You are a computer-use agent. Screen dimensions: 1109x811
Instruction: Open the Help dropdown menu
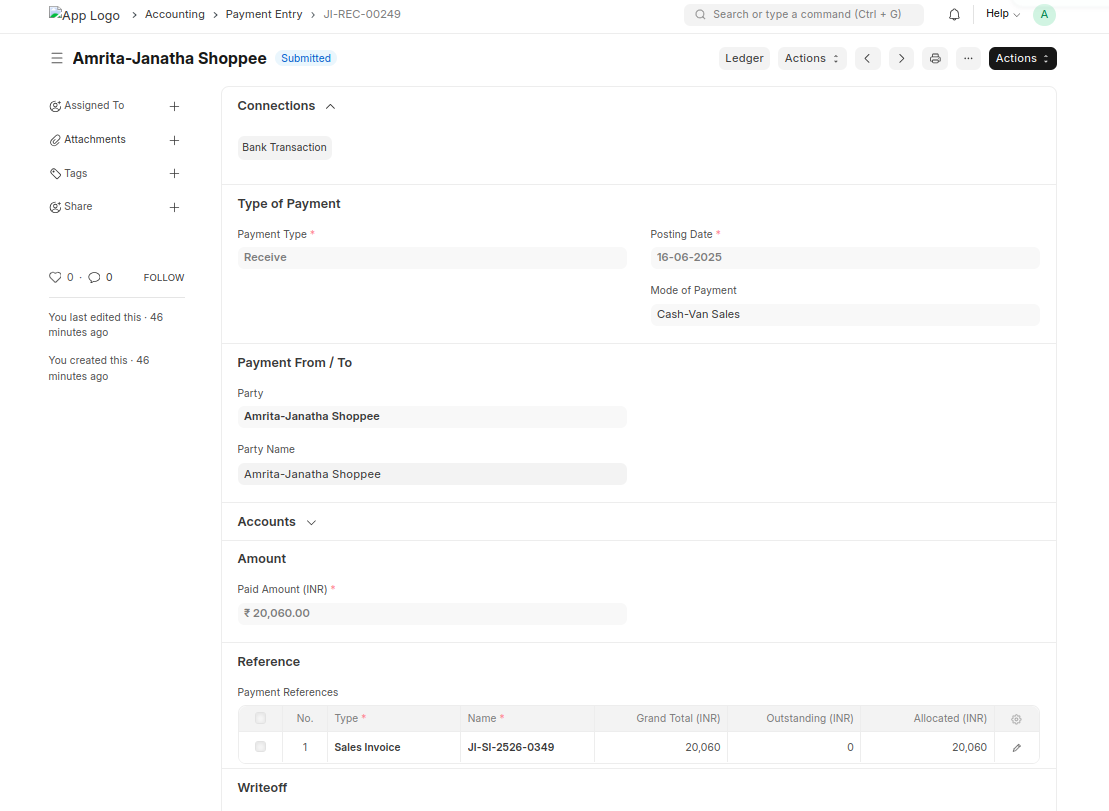pos(1002,15)
